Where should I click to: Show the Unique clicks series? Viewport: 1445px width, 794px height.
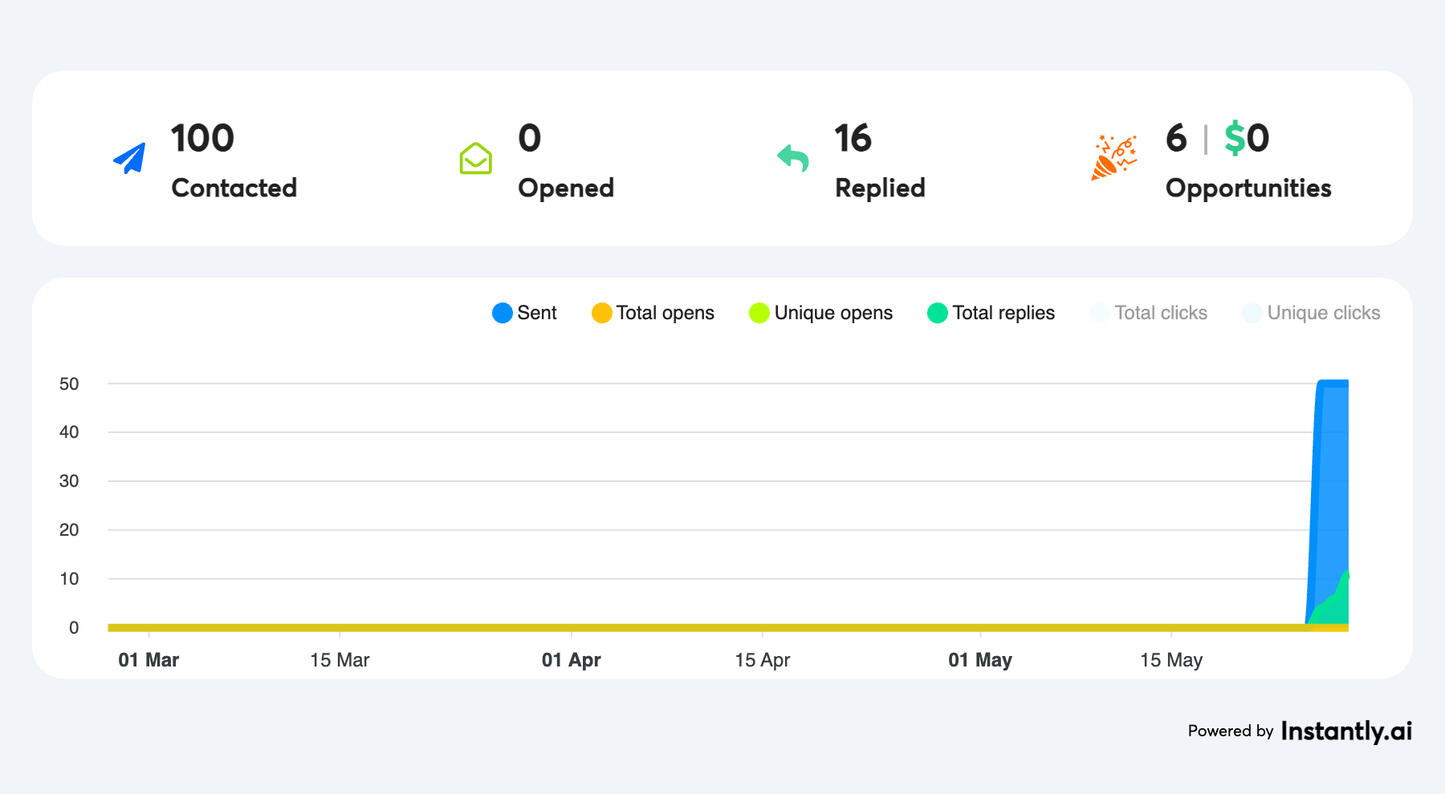coord(1323,313)
